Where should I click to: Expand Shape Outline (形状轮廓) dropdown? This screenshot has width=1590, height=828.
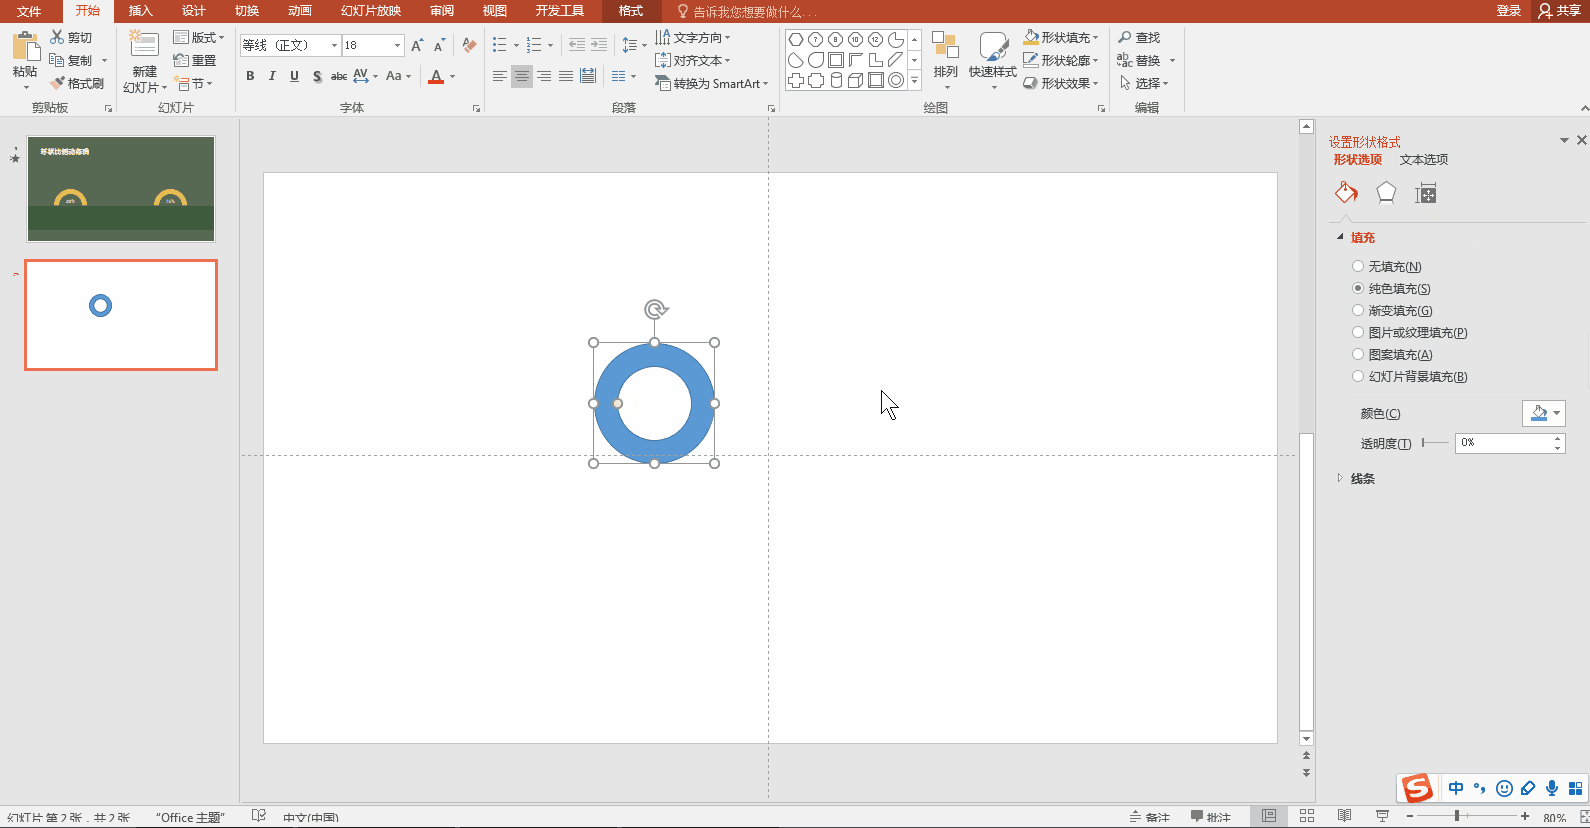point(1095,60)
